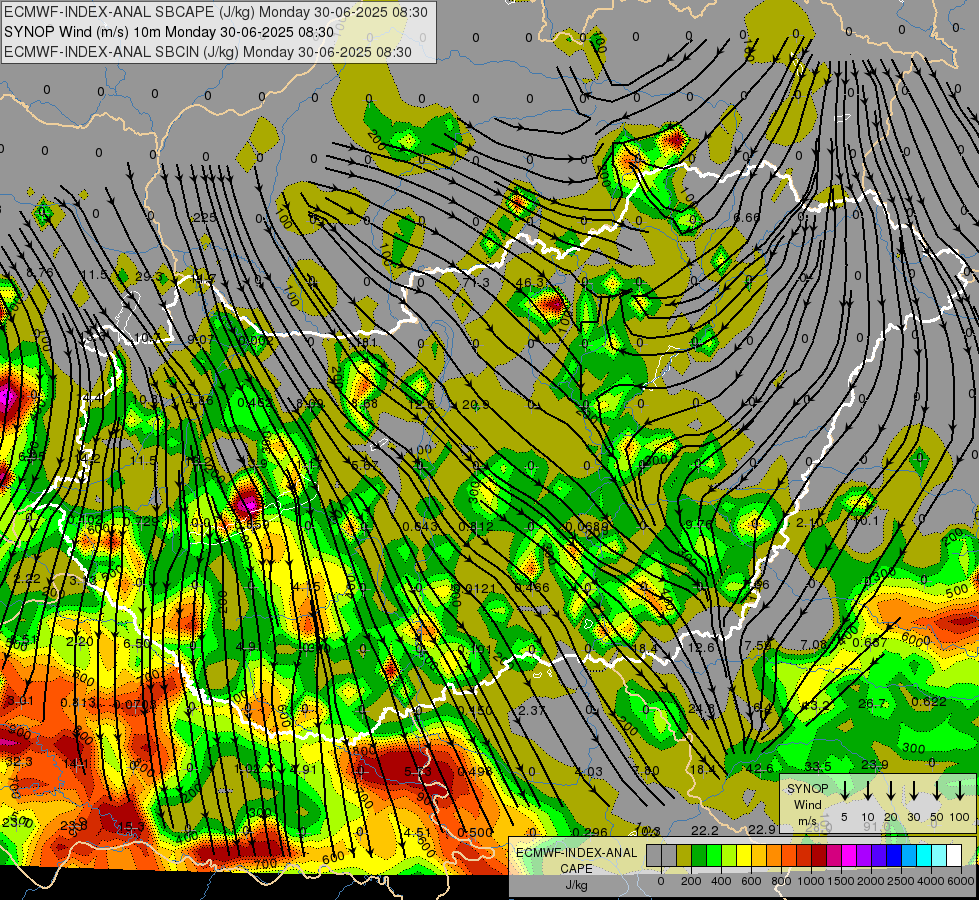This screenshot has width=979, height=900.
Task: Click the 0.622 value on the map
Action: (x=928, y=702)
